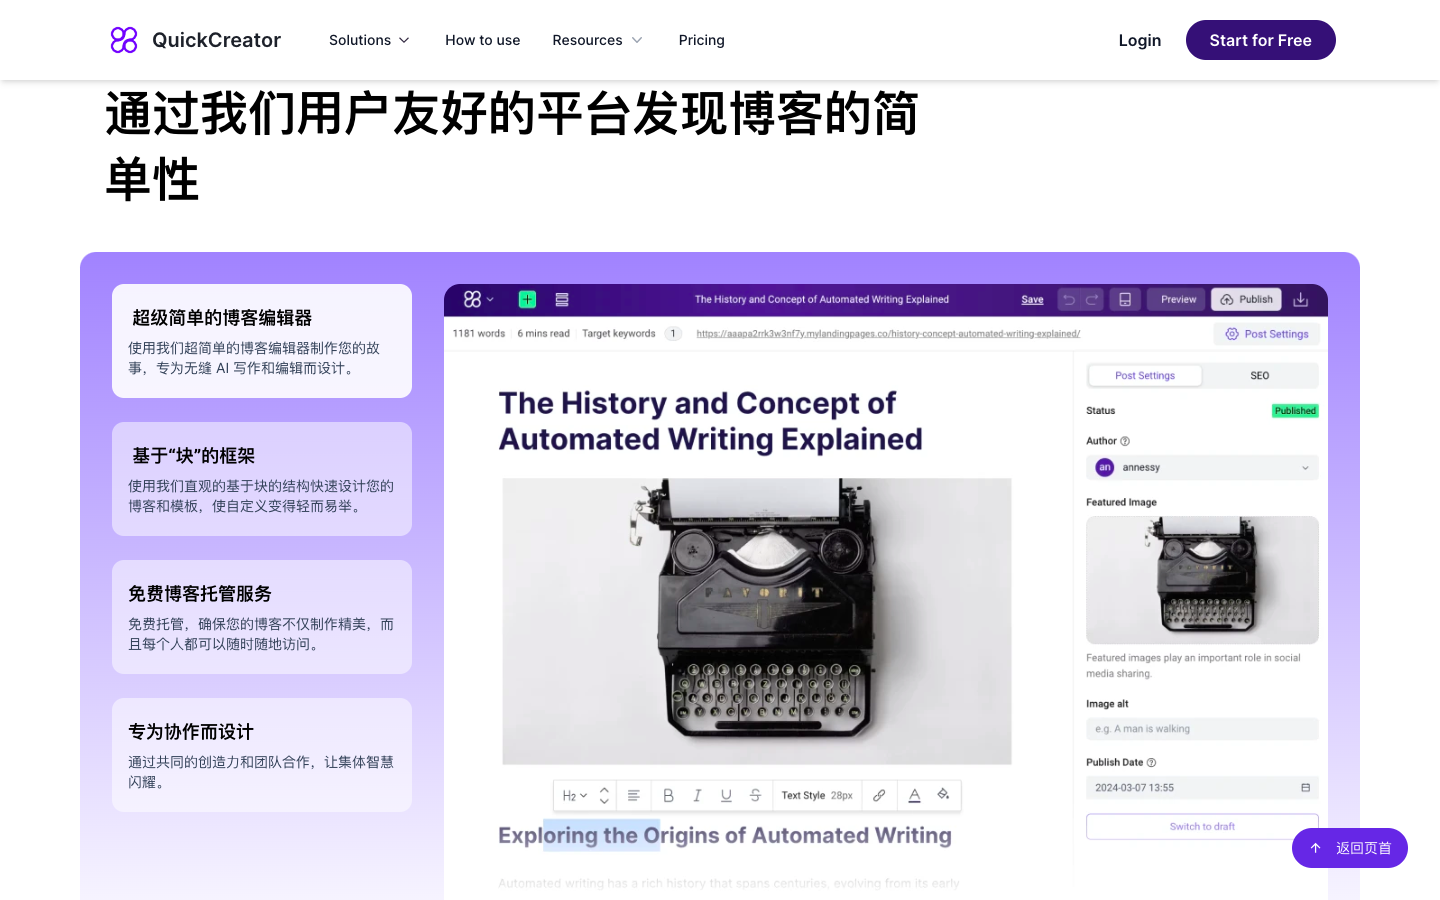Open the Pricing page
1440x900 pixels.
pyautogui.click(x=701, y=40)
